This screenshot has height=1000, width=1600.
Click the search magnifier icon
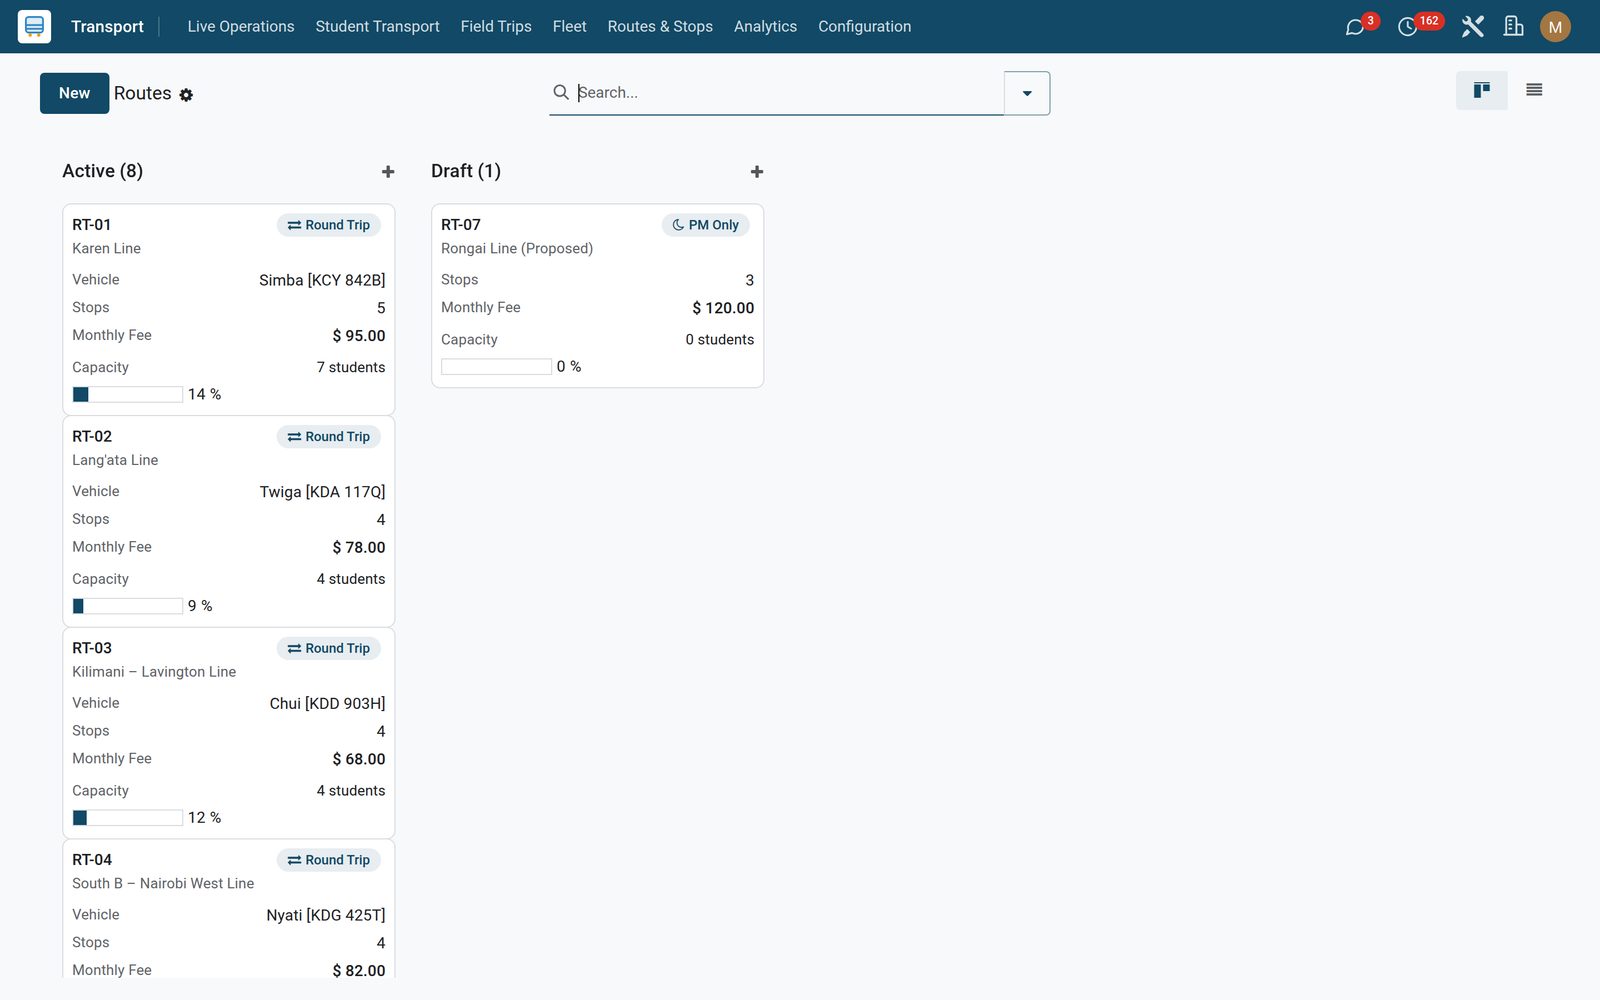(561, 92)
